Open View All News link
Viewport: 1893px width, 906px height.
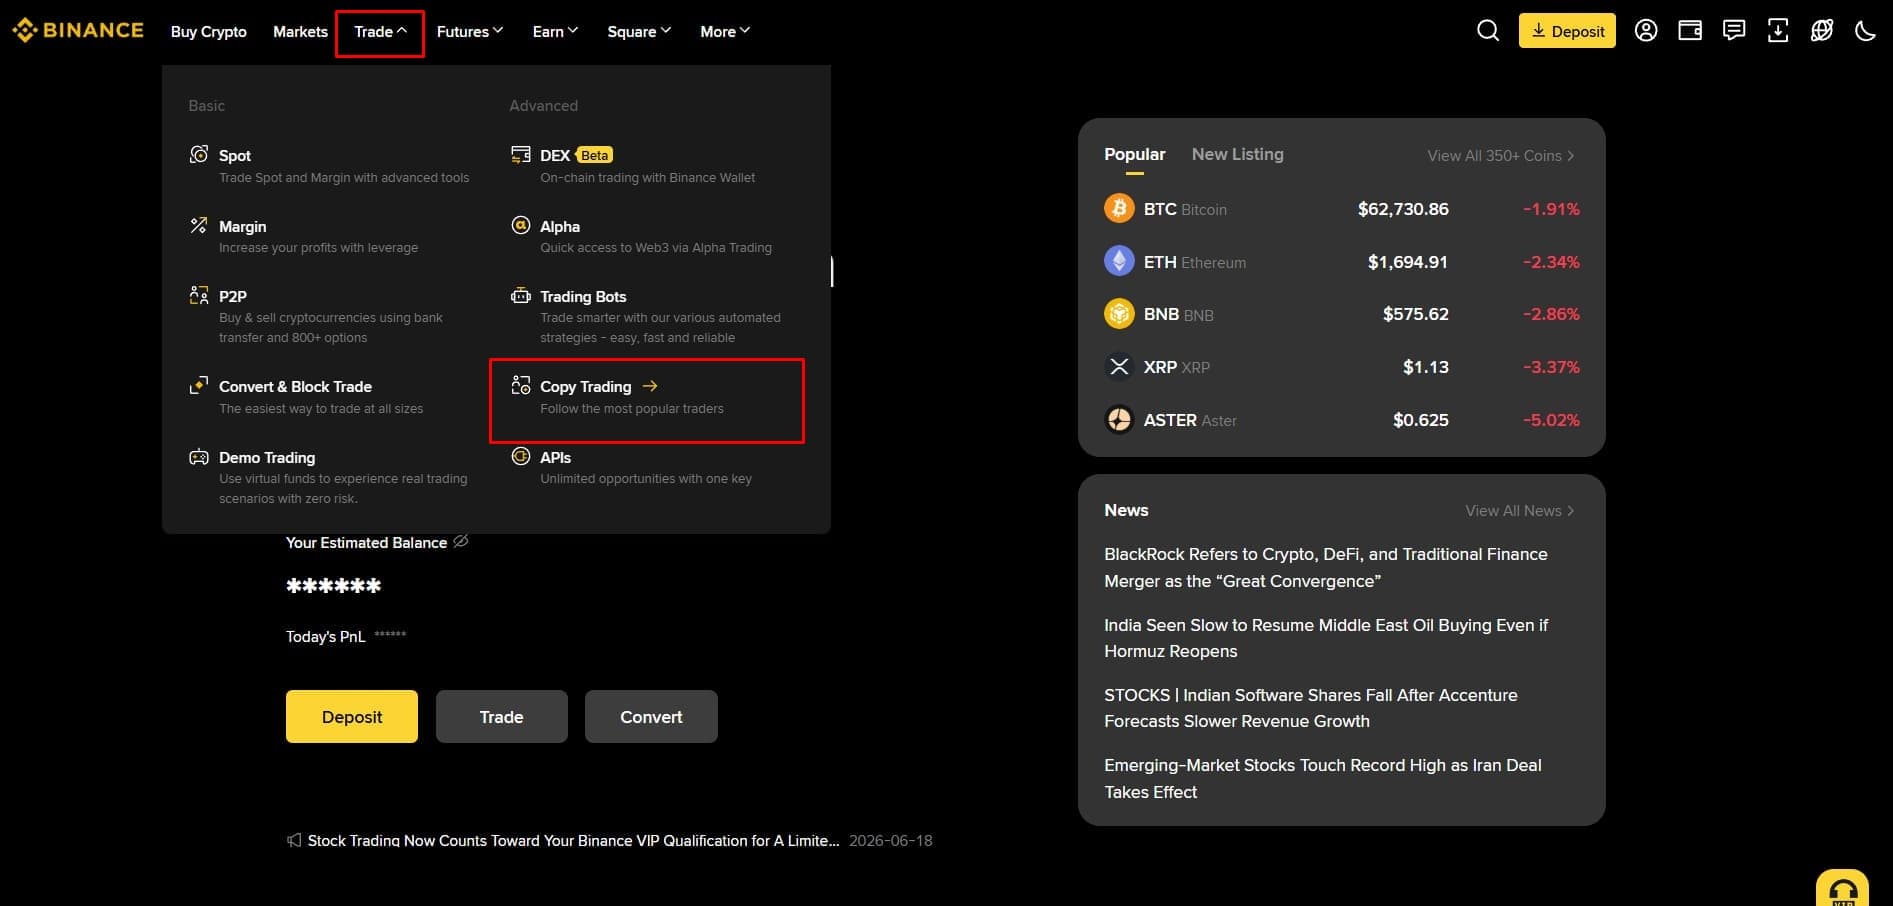tap(1520, 511)
